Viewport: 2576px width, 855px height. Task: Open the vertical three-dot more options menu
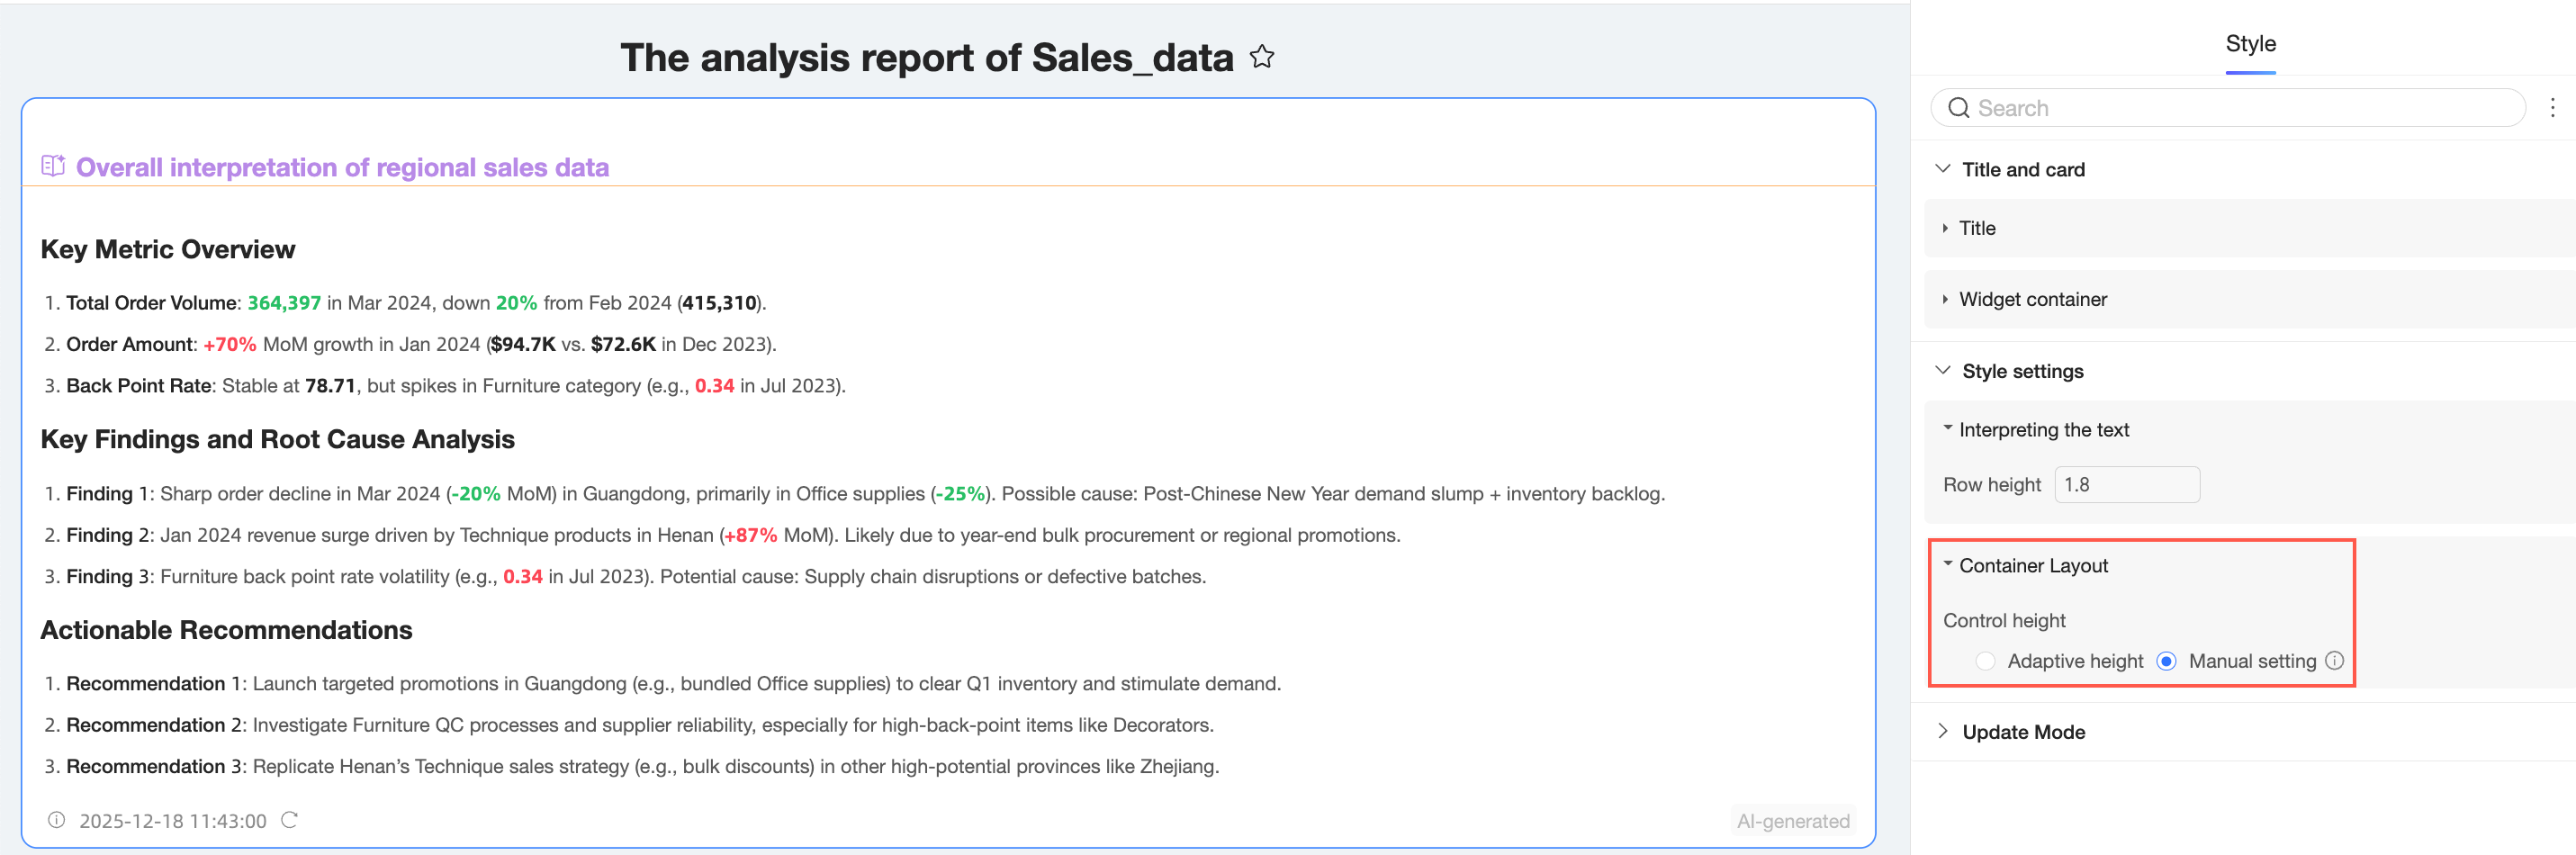tap(2552, 108)
